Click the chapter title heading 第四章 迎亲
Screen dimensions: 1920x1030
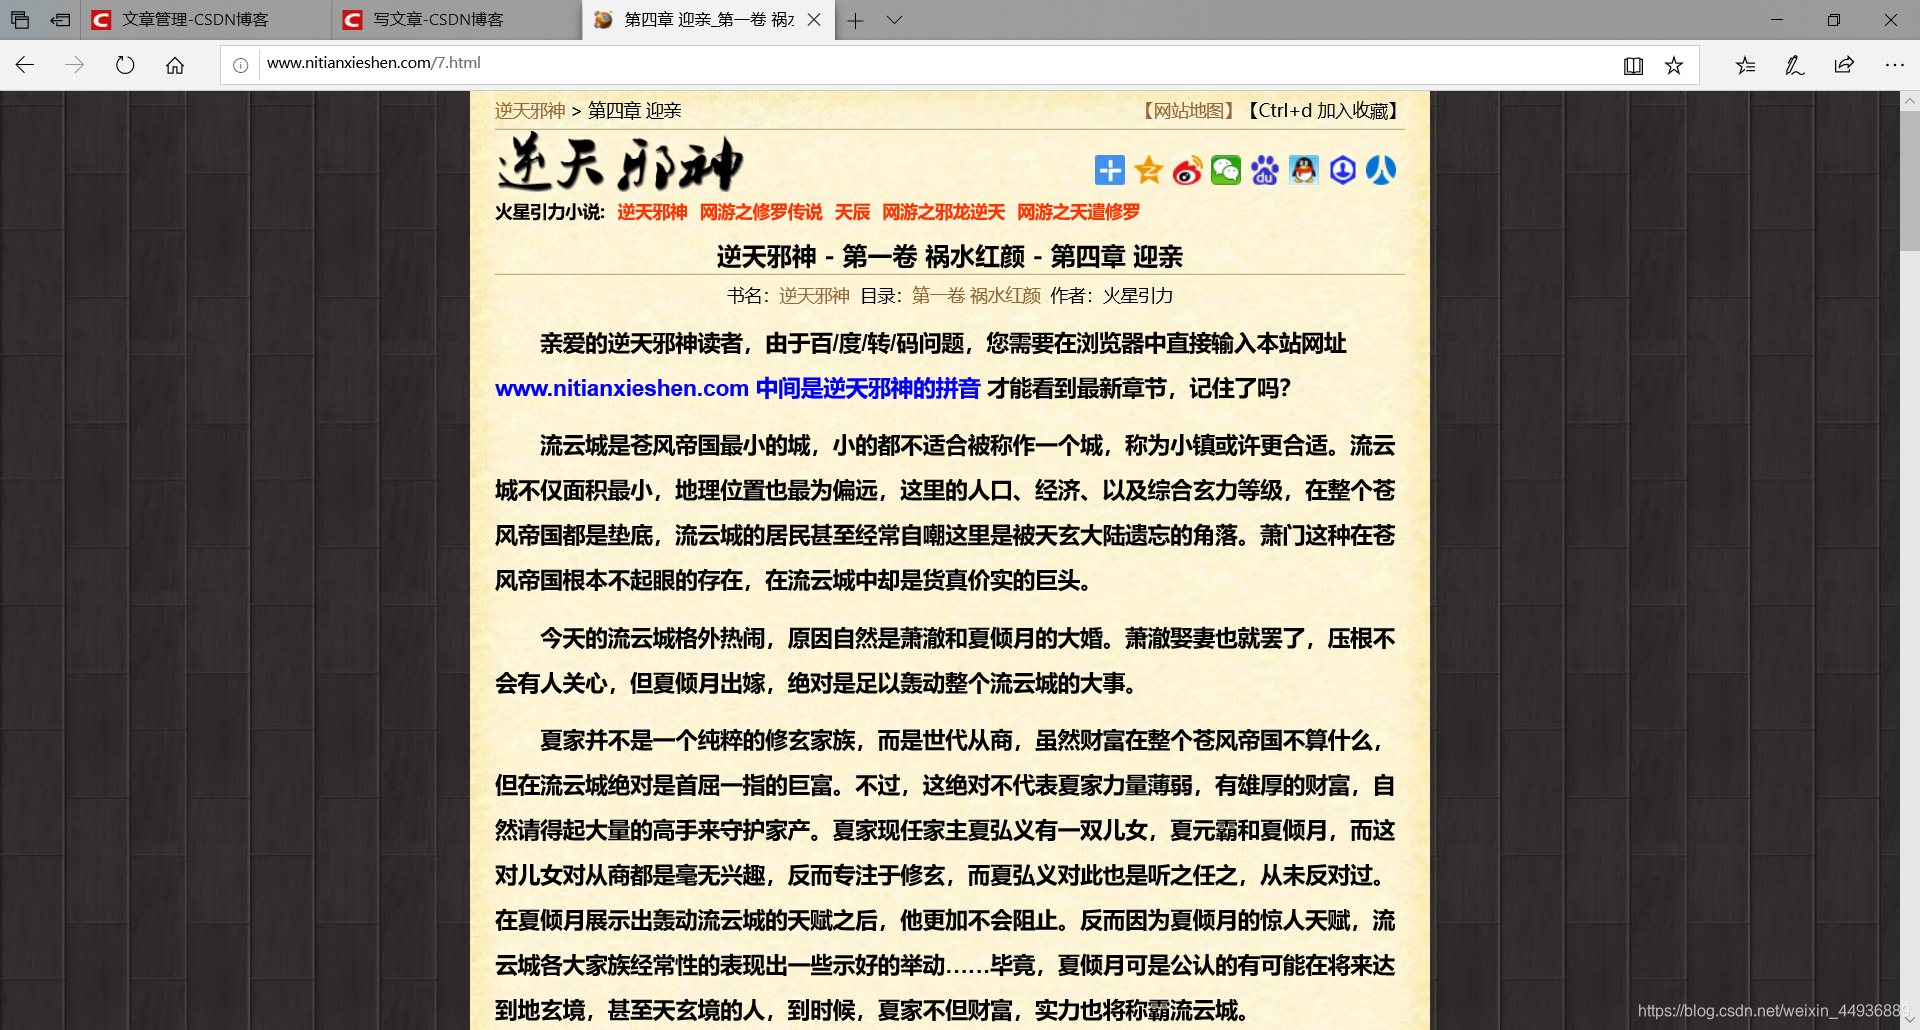click(949, 257)
